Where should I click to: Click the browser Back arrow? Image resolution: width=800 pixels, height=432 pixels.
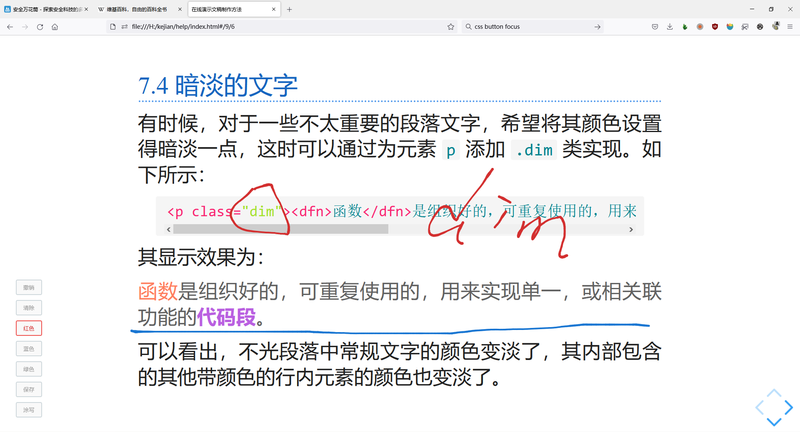click(x=10, y=27)
